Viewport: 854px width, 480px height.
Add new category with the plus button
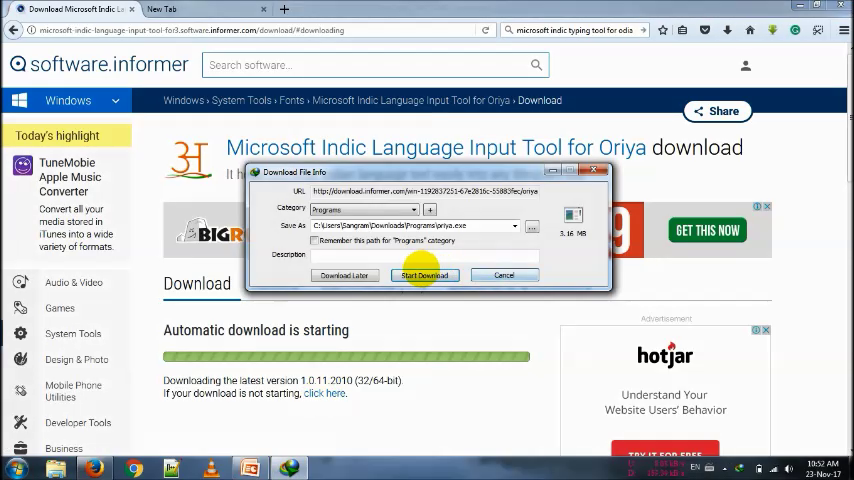coord(430,210)
